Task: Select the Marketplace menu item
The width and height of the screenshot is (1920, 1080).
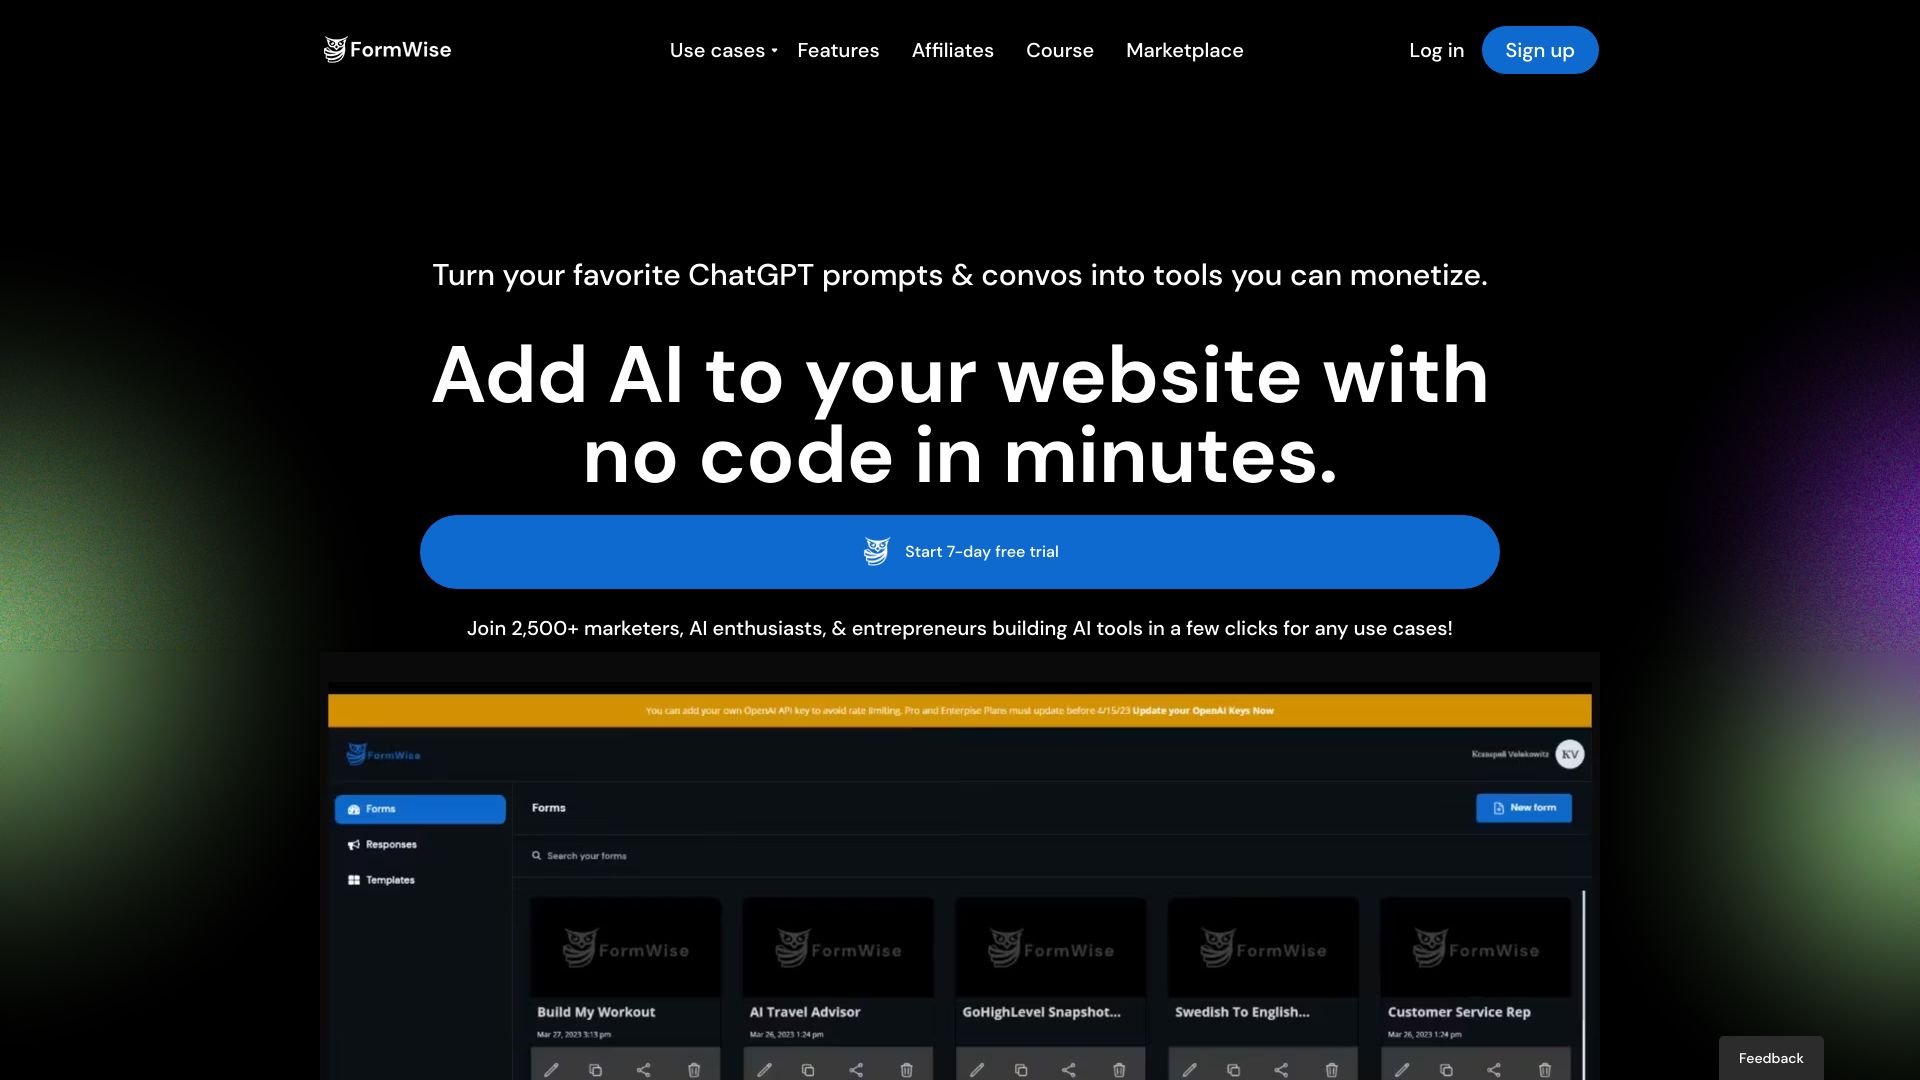Action: coord(1184,49)
